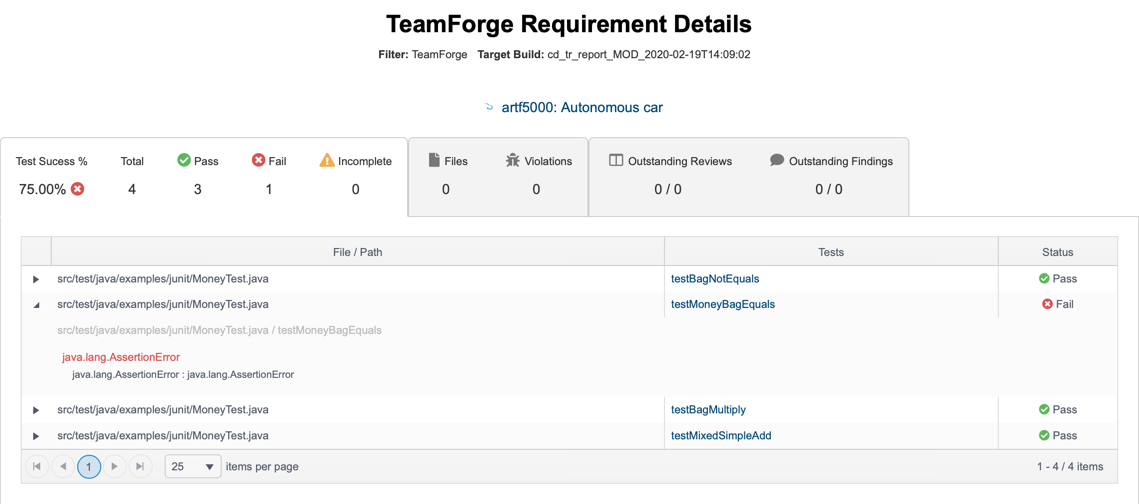1139x504 pixels.
Task: Switch to the Files and Violations tab
Action: point(498,176)
